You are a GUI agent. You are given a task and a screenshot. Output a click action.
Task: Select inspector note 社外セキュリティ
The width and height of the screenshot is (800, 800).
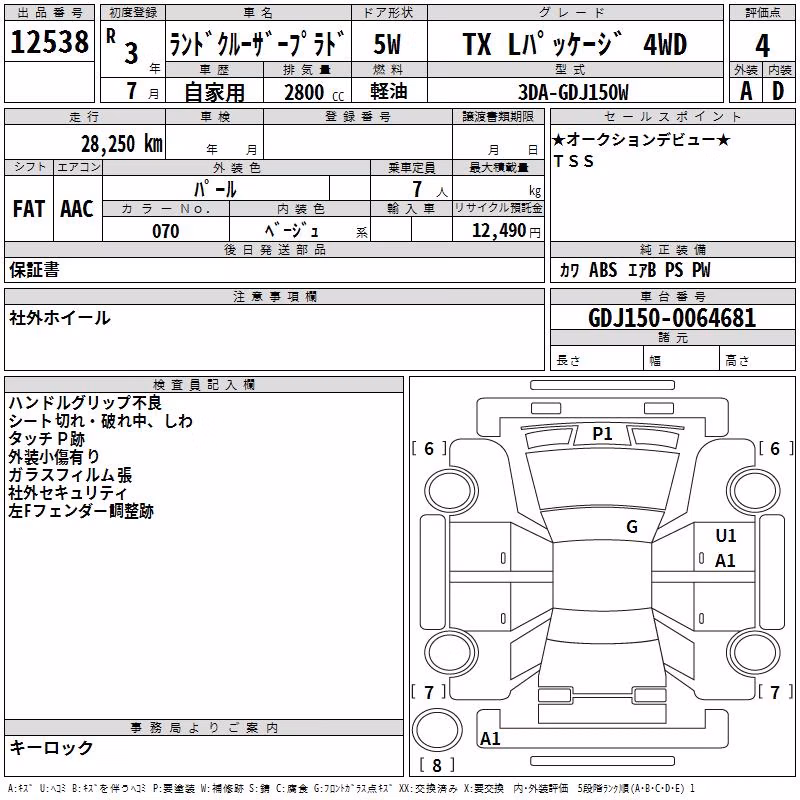(68, 493)
